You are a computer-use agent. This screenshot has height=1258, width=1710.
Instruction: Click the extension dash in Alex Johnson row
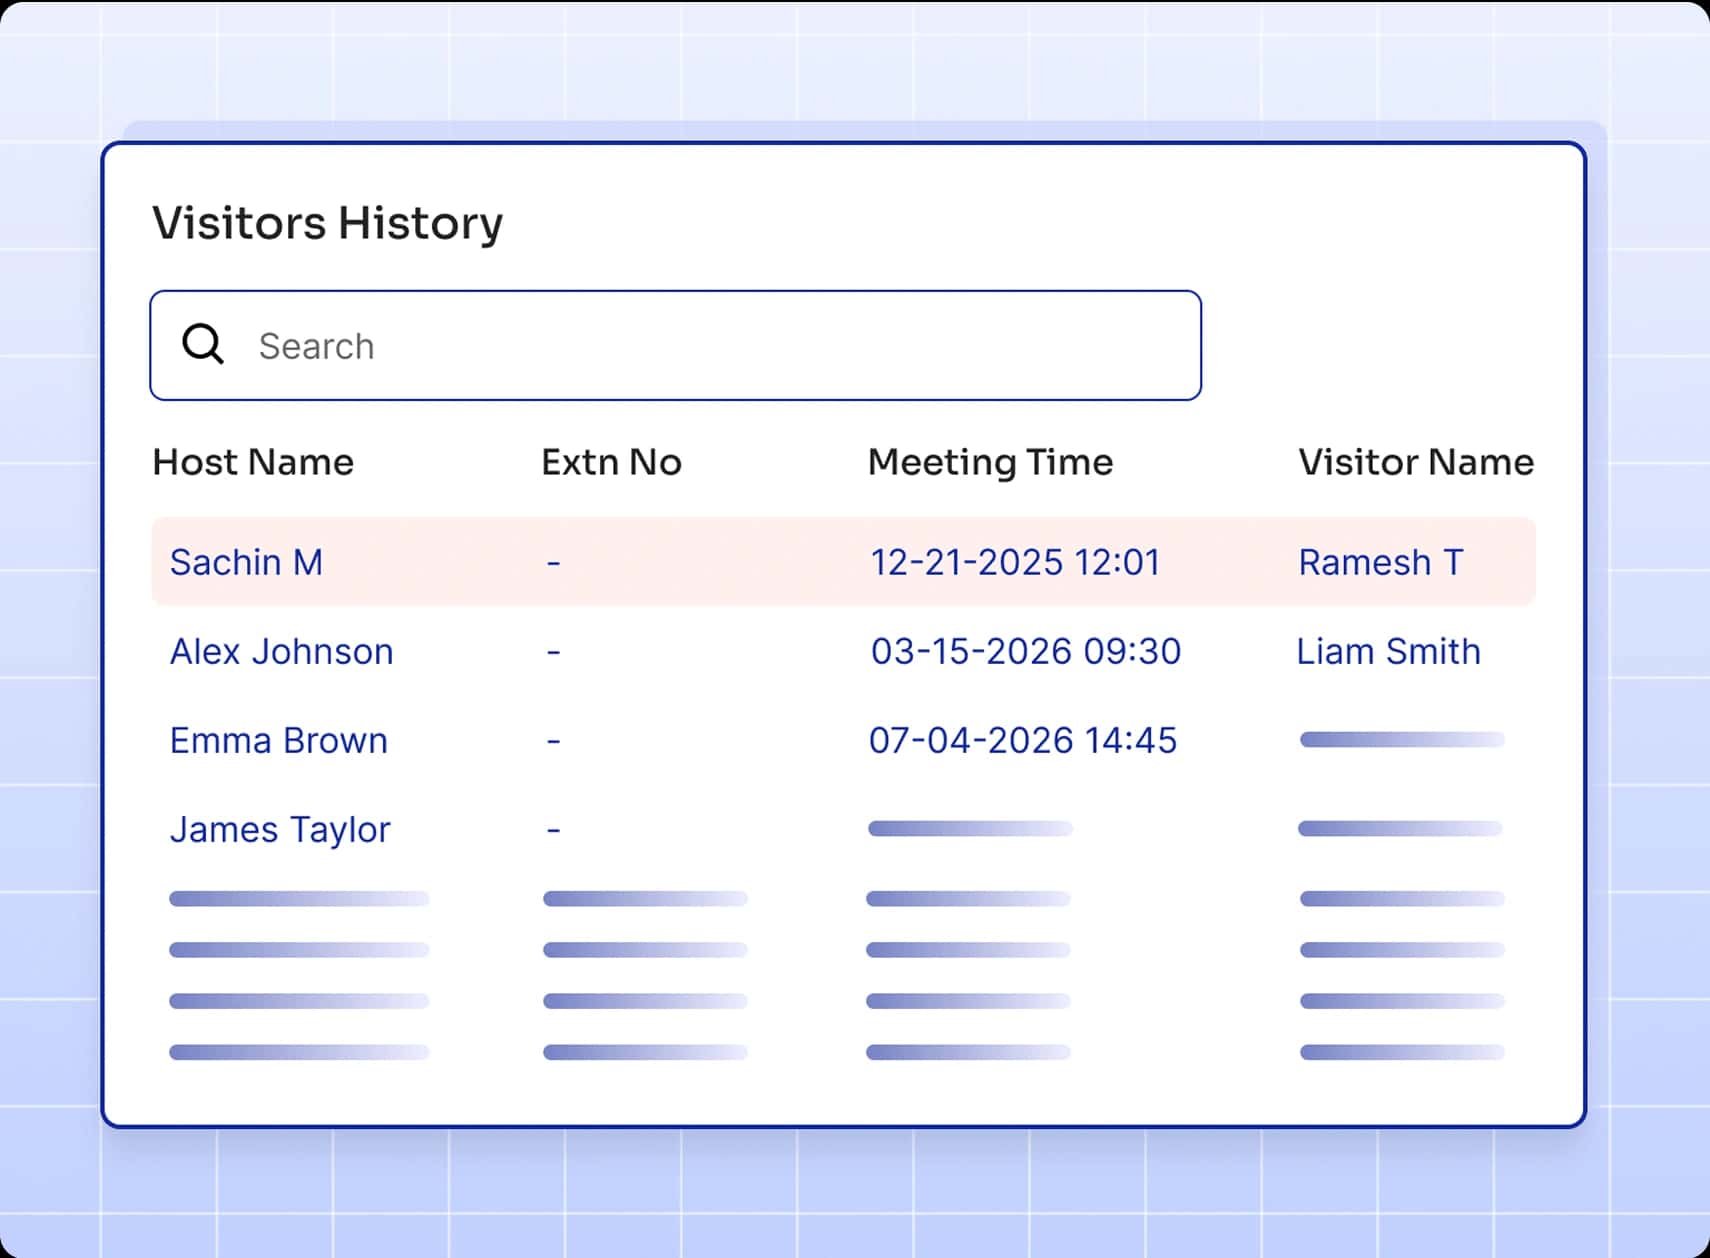(553, 652)
